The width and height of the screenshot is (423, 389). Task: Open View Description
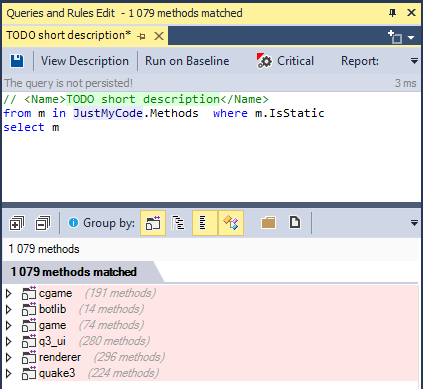point(85,61)
